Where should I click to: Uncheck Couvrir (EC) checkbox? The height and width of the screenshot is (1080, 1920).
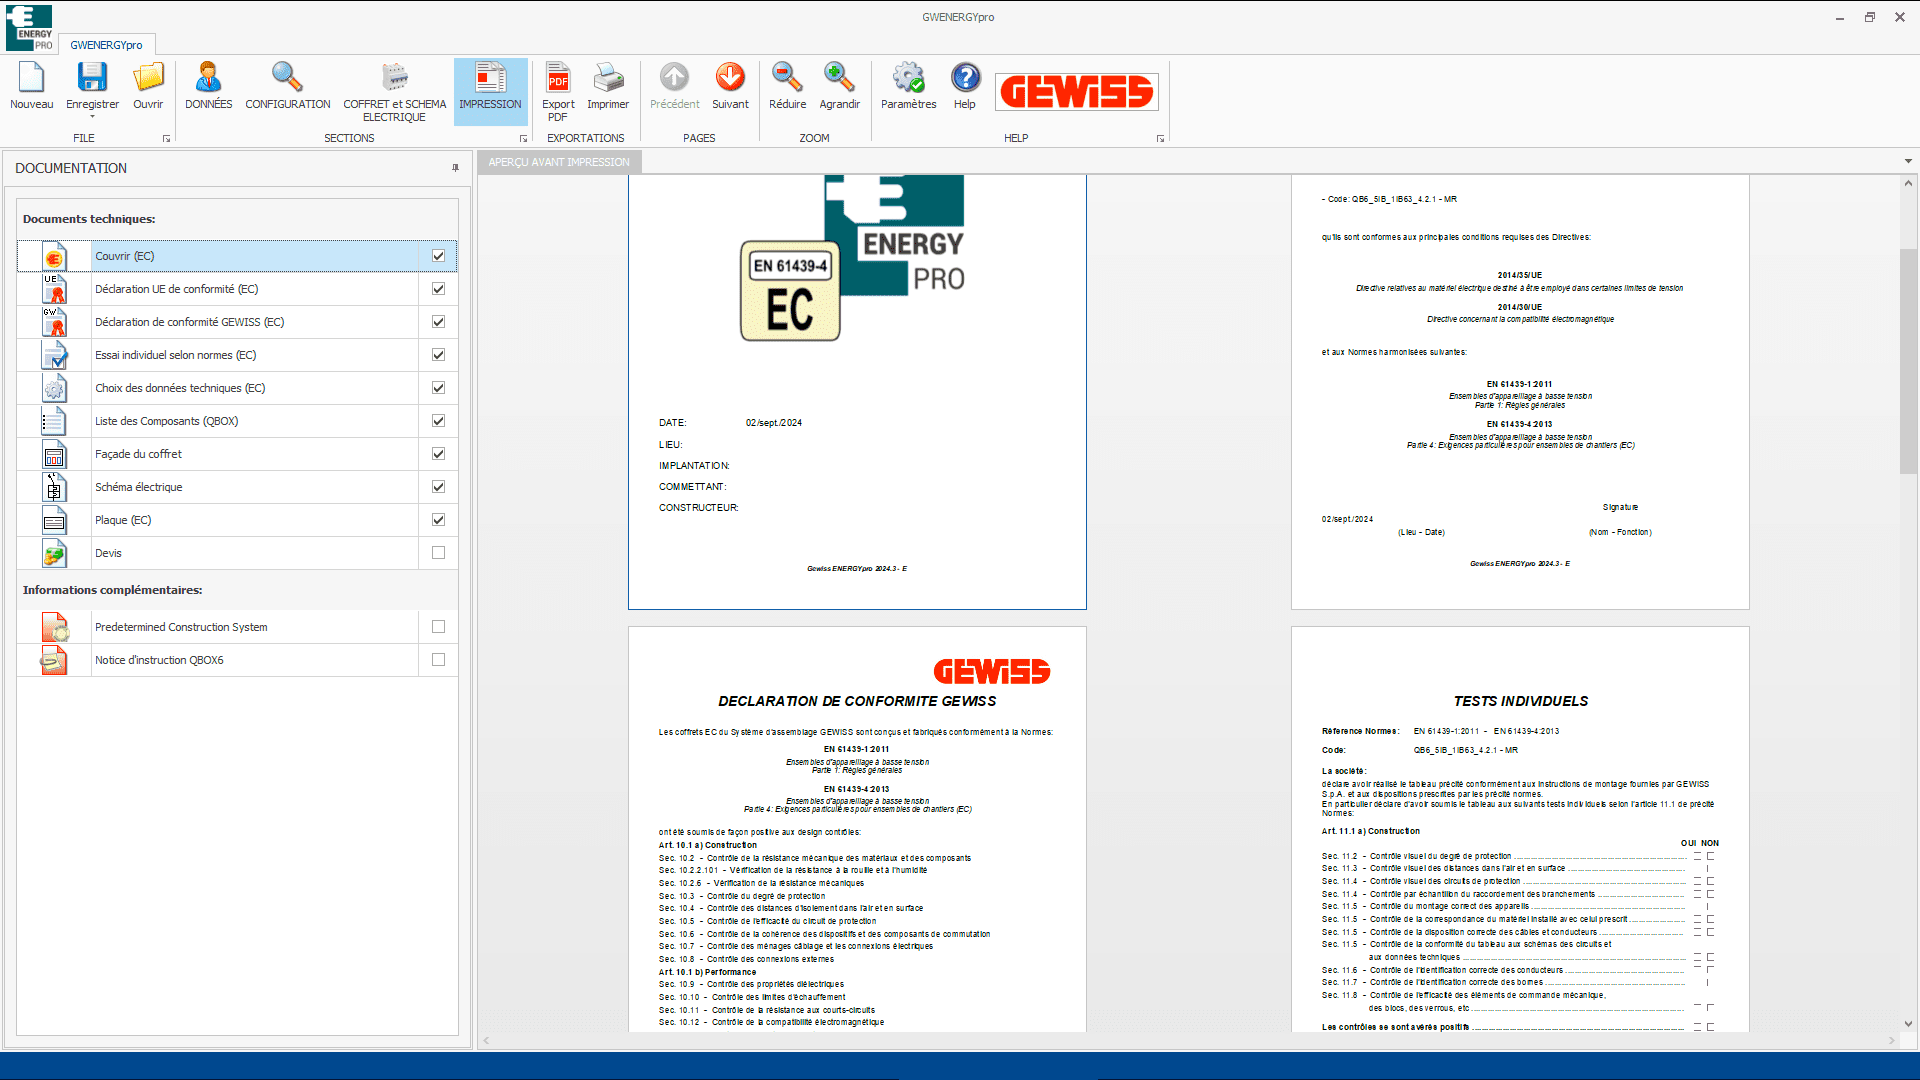pos(438,256)
